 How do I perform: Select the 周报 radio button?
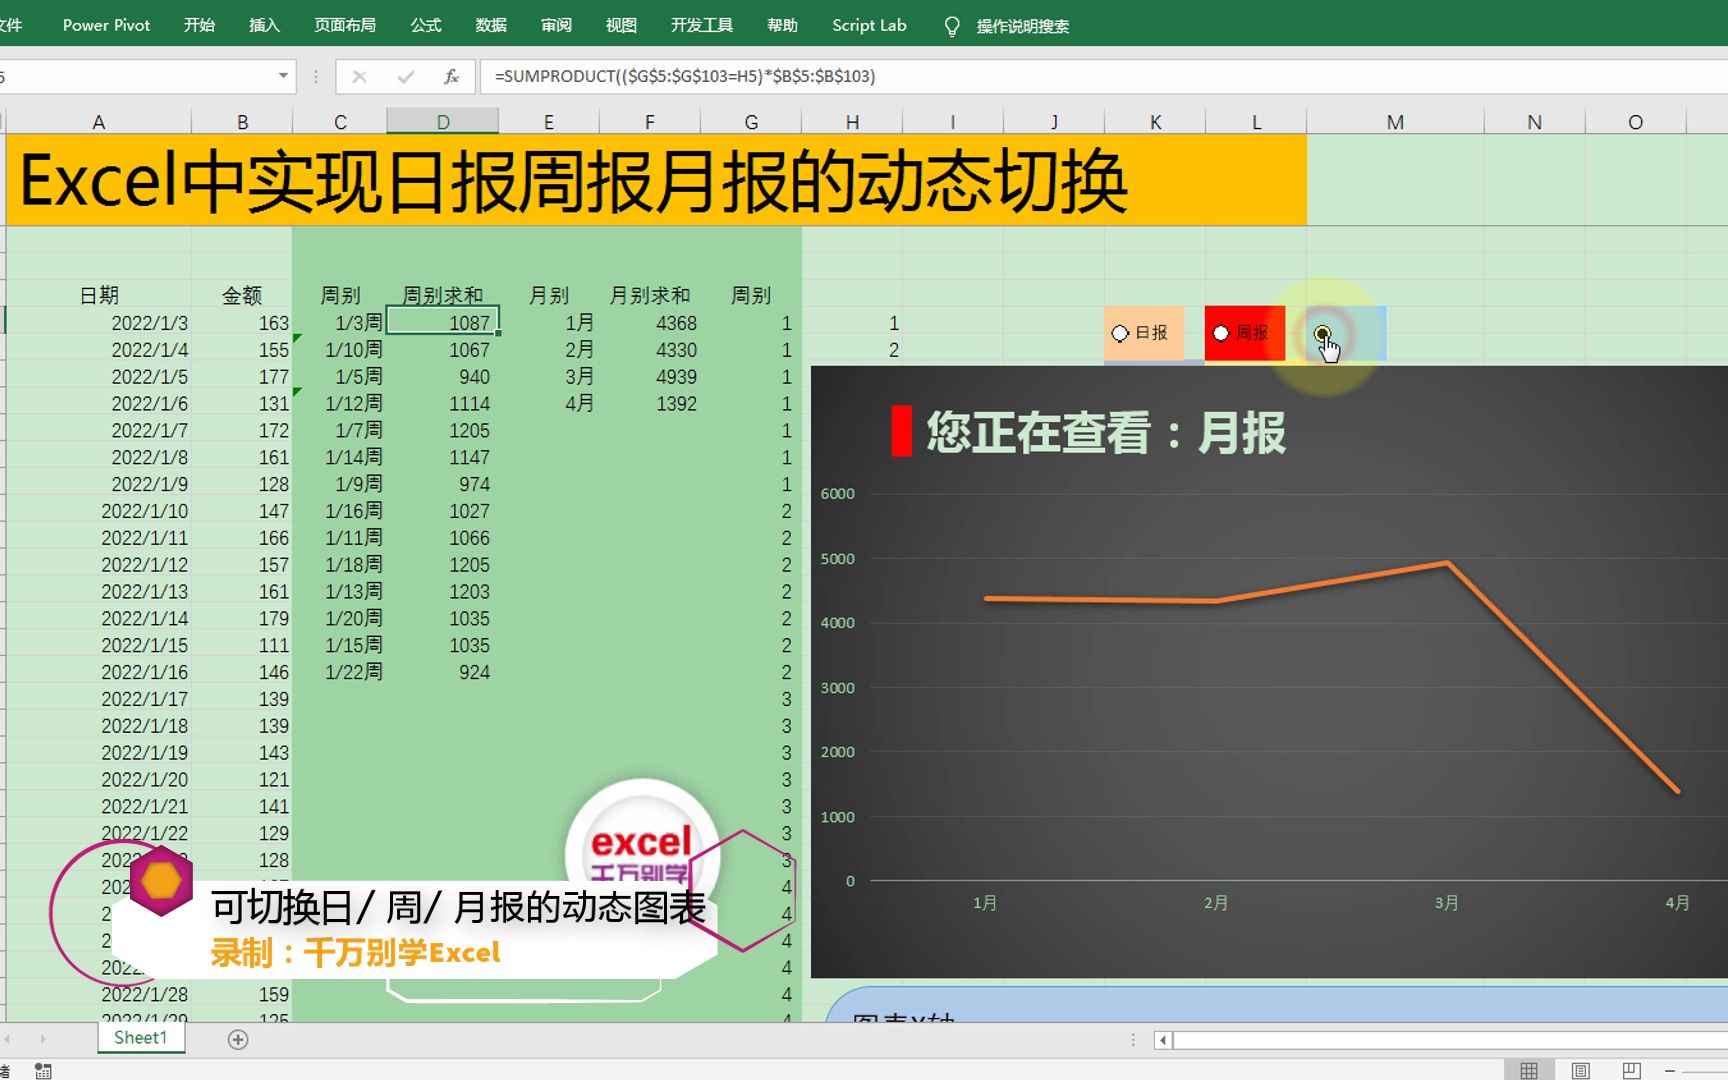(1221, 333)
